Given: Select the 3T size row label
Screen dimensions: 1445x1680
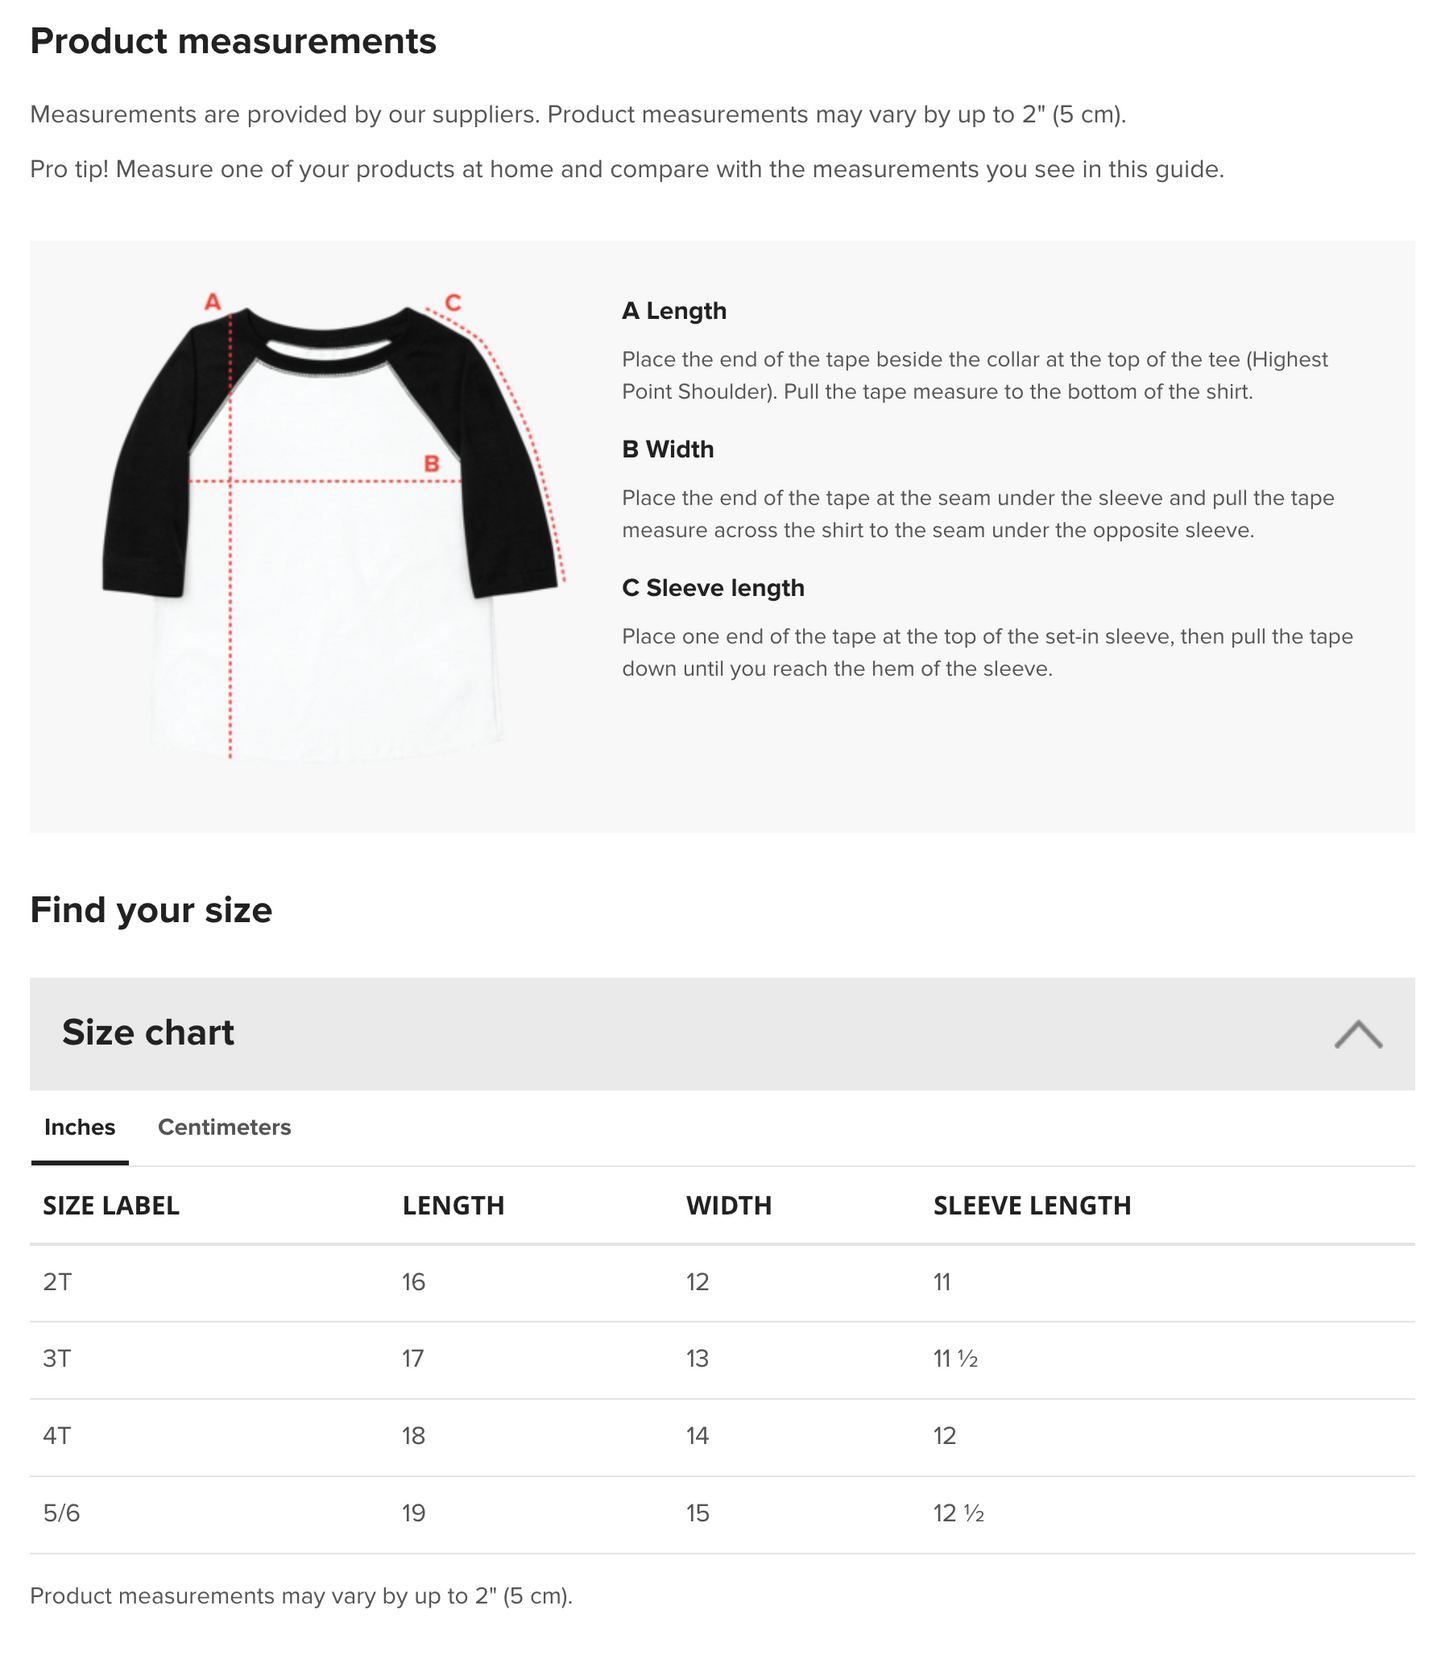Looking at the screenshot, I should 57,1359.
